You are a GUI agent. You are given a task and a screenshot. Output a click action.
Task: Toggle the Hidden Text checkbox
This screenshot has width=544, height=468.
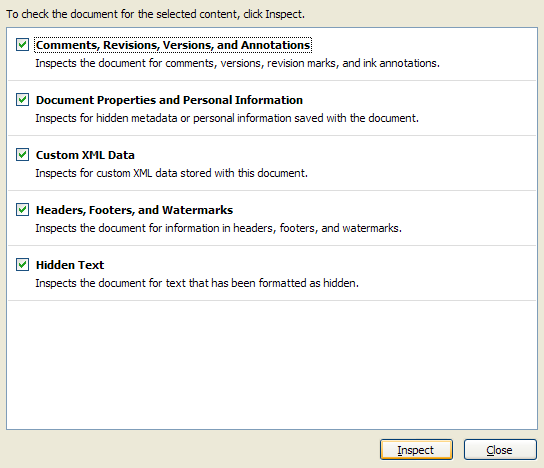pyautogui.click(x=22, y=264)
